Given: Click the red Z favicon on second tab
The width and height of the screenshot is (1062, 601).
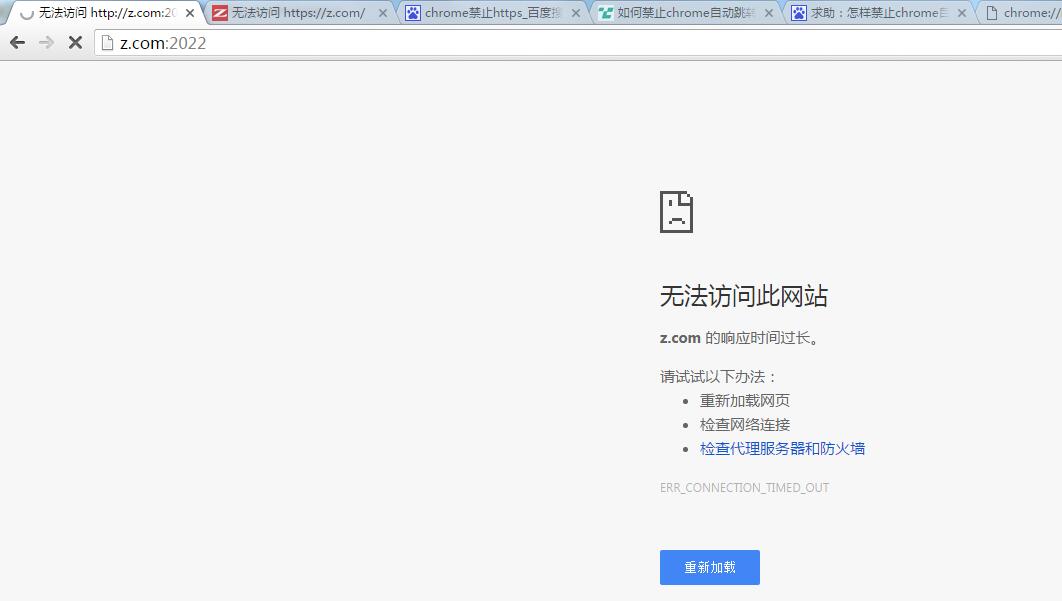Looking at the screenshot, I should click(220, 13).
